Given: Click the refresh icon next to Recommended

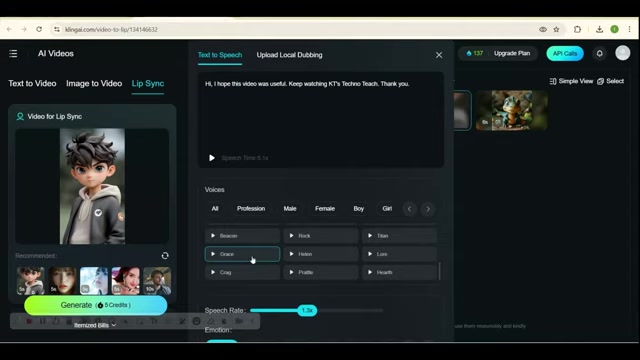Looking at the screenshot, I should [165, 256].
